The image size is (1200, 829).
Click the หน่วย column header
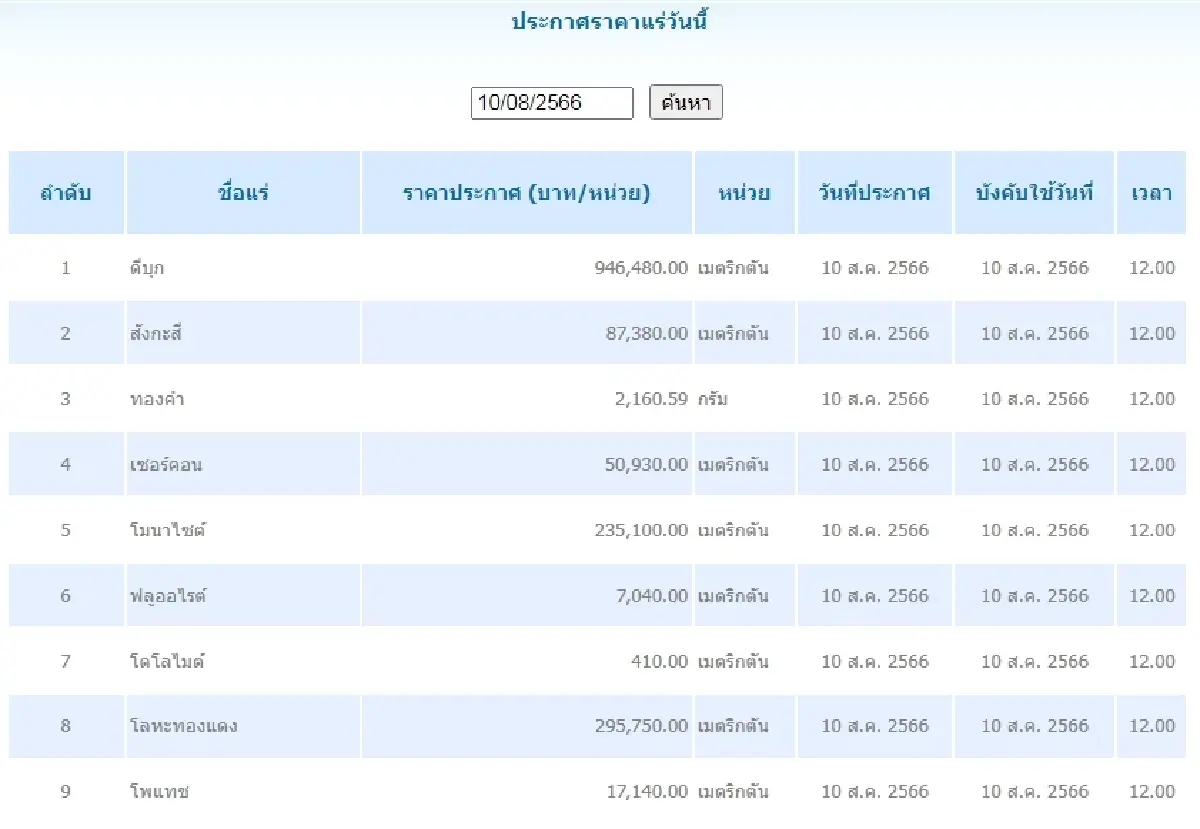745,193
